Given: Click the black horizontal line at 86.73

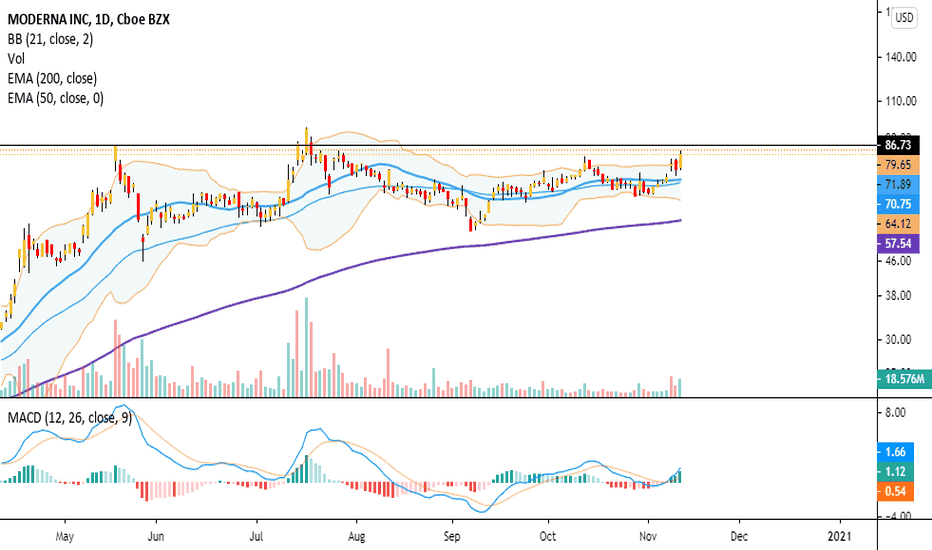Looking at the screenshot, I should coord(439,145).
